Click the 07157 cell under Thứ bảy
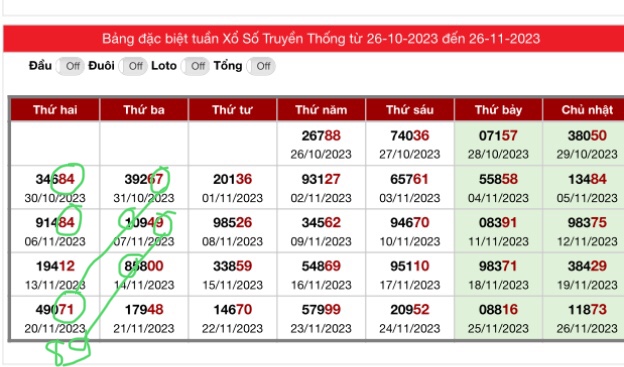Screen dimensions: 624x367 pos(498,144)
